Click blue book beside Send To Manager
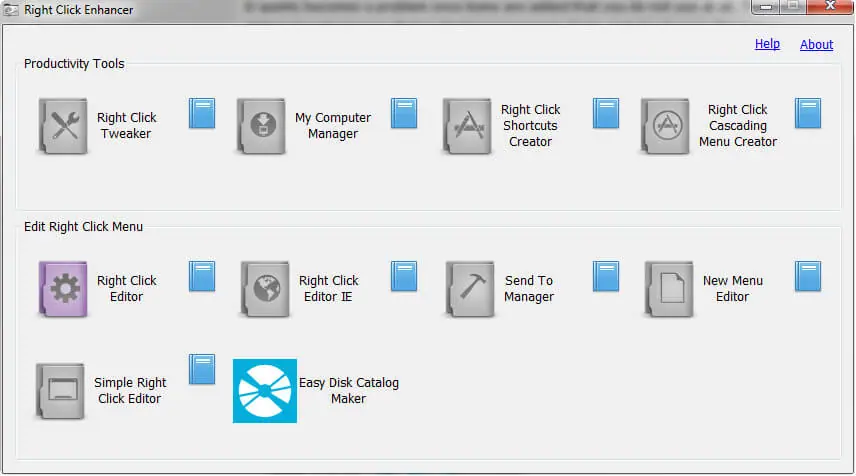 606,276
